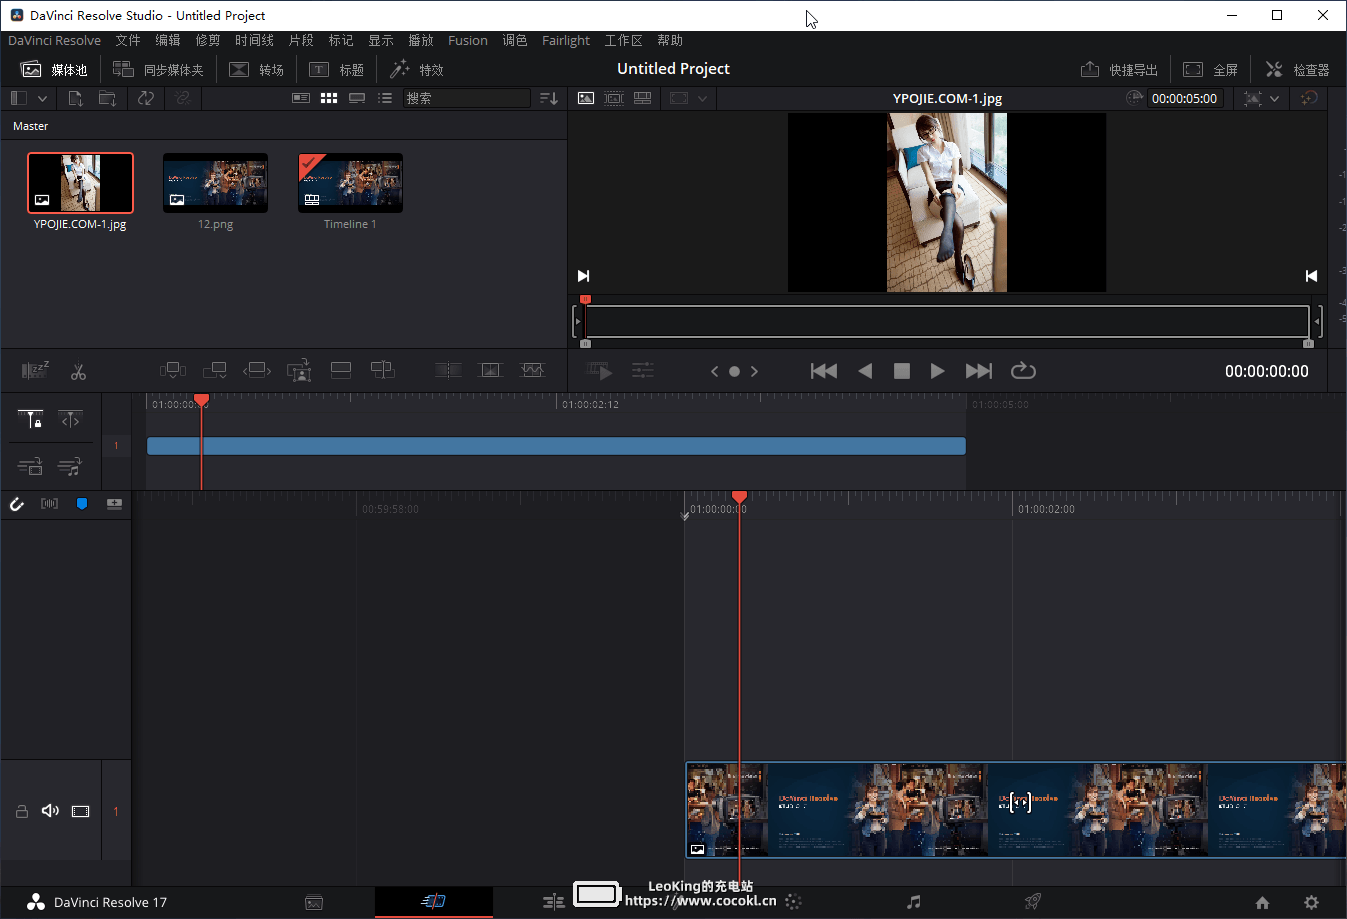Expand the viewer zoom dropdown arrow

pyautogui.click(x=1274, y=98)
